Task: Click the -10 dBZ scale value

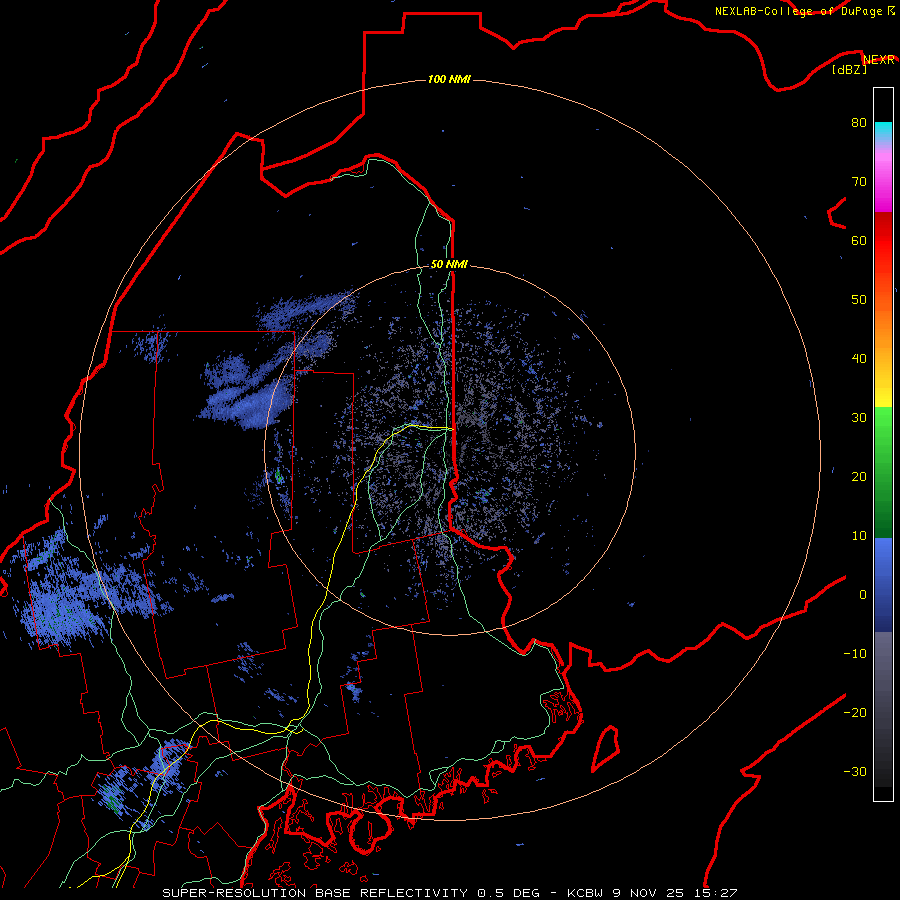Action: click(855, 654)
